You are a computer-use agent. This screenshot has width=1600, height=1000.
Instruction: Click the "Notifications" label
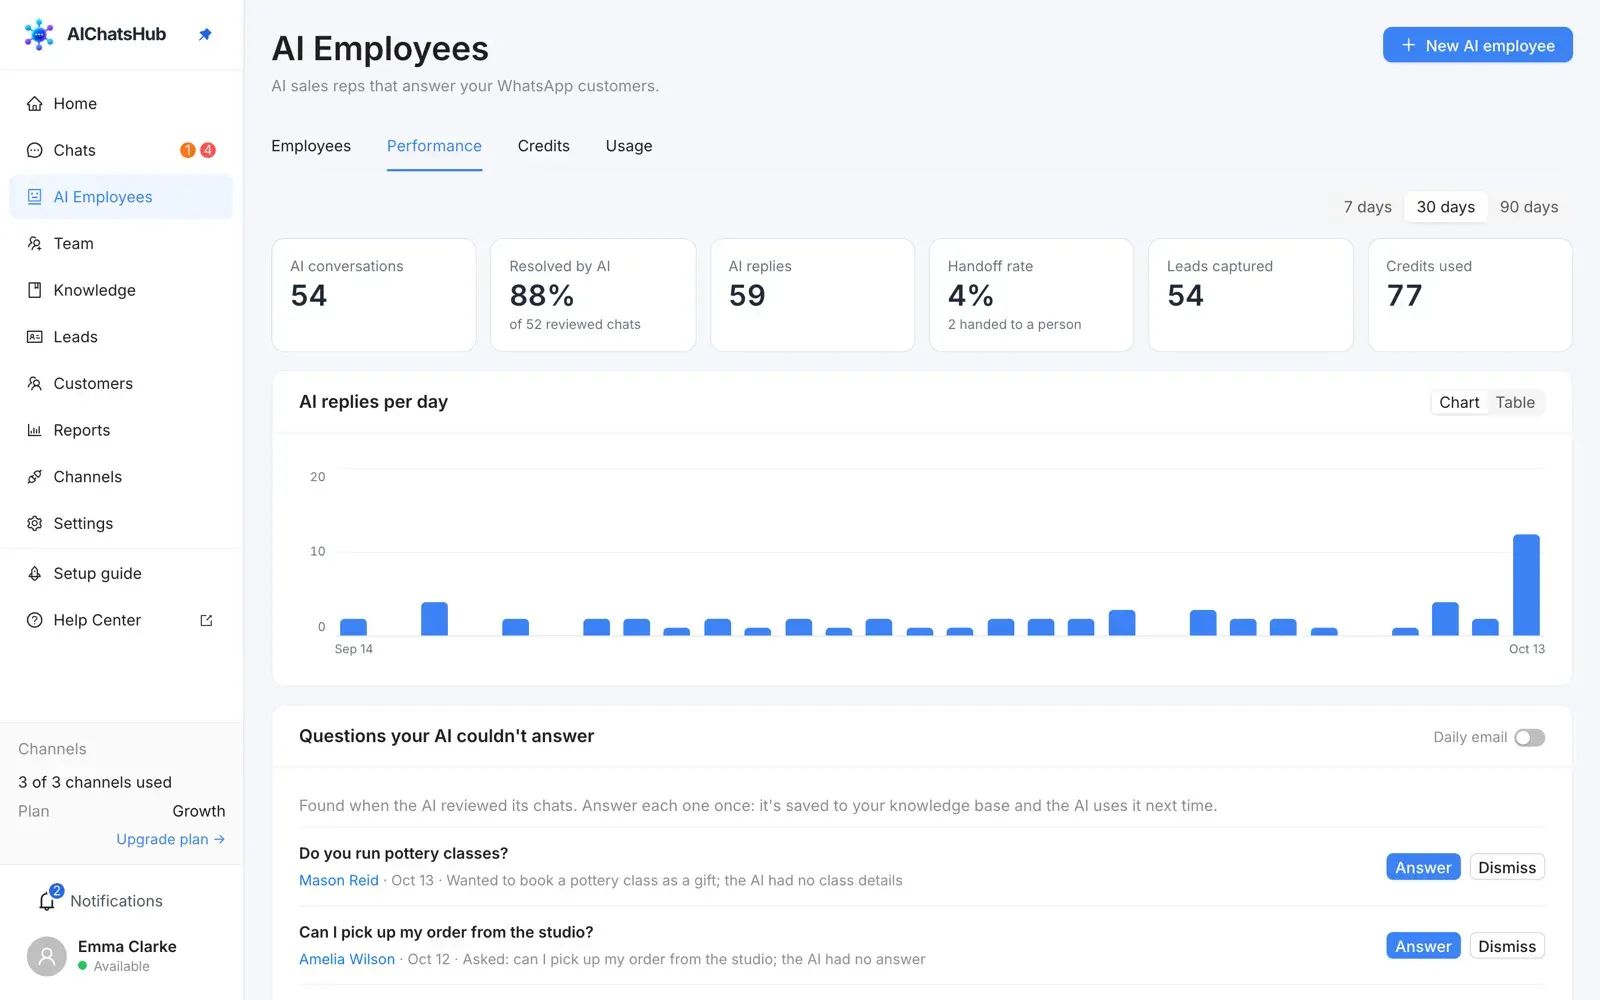[x=116, y=901]
